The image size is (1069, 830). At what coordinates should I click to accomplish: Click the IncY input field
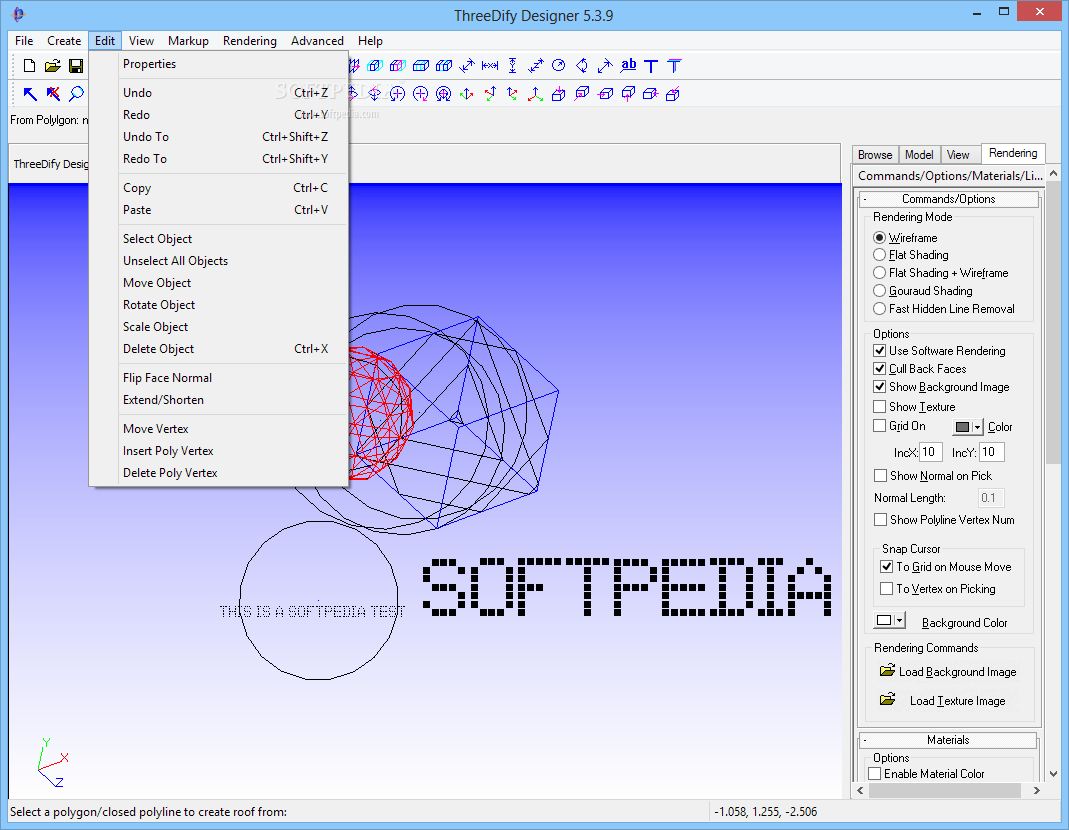click(991, 451)
